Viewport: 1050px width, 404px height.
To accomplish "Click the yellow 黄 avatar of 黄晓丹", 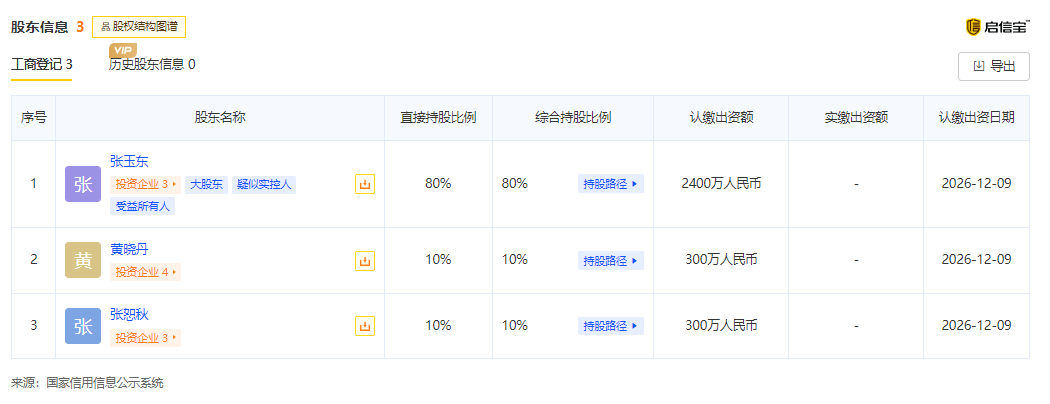I will tap(83, 261).
